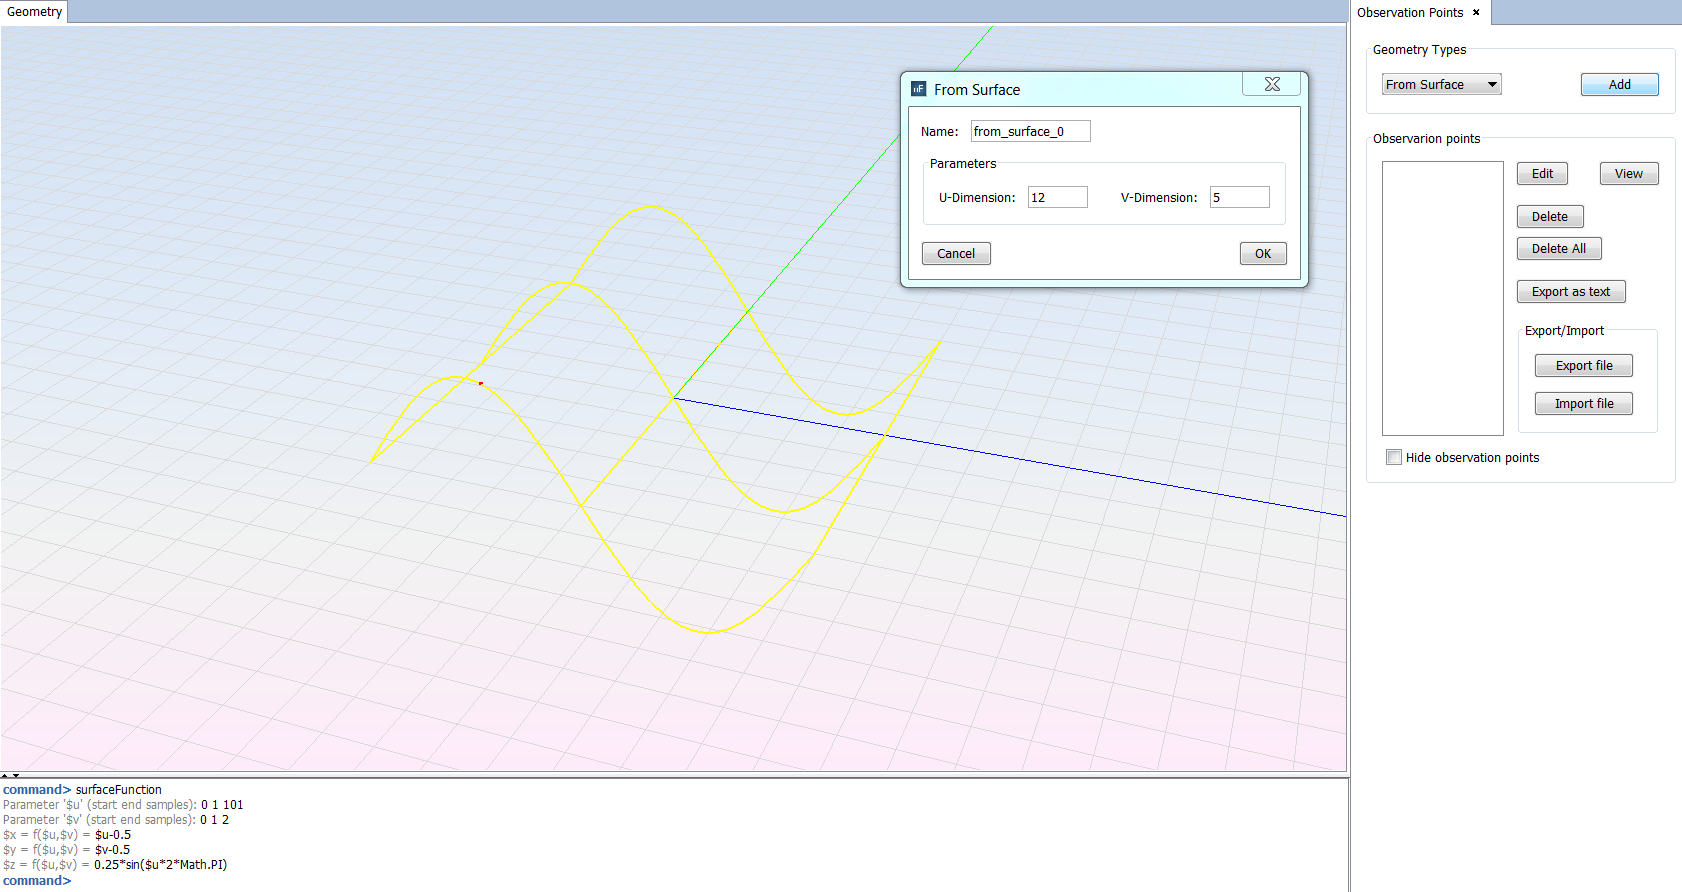Click the console splitter down arrow
Viewport: 1682px width, 892px height.
coord(16,776)
